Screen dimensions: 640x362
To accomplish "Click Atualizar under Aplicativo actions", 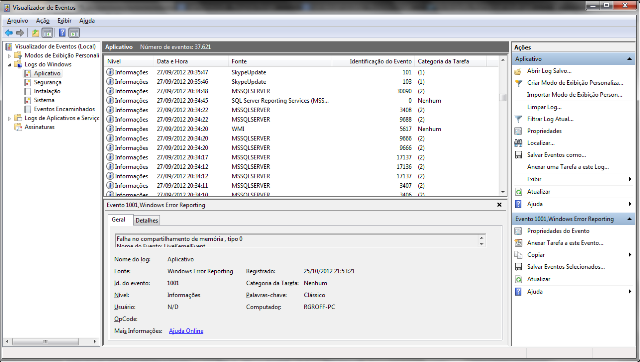I will click(x=538, y=192).
